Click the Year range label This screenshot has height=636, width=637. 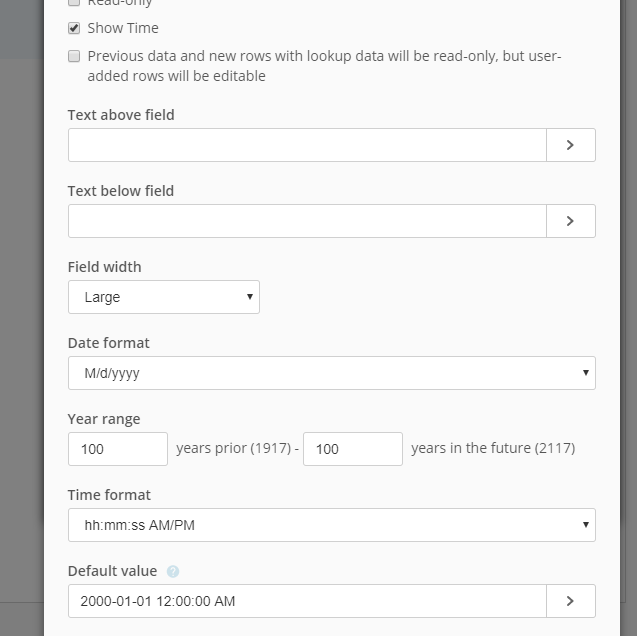104,419
